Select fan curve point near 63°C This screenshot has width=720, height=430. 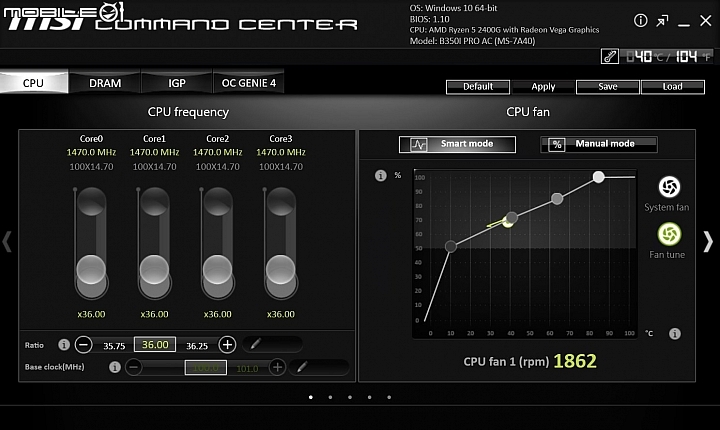[x=557, y=198]
